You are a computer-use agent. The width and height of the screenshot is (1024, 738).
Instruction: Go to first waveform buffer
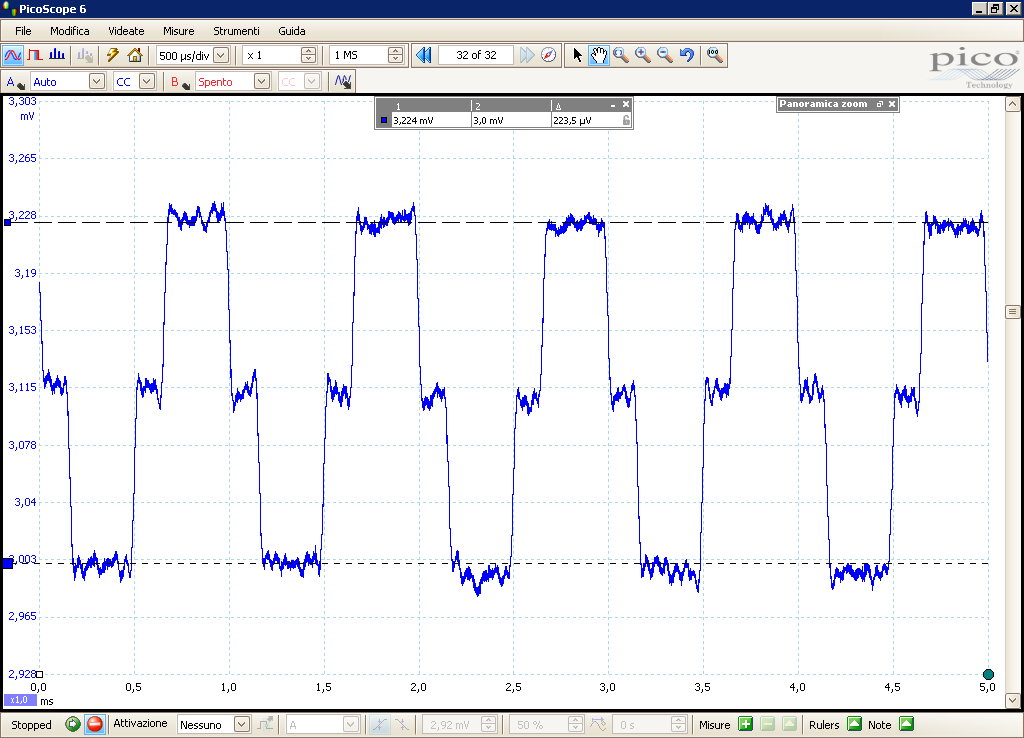click(423, 56)
